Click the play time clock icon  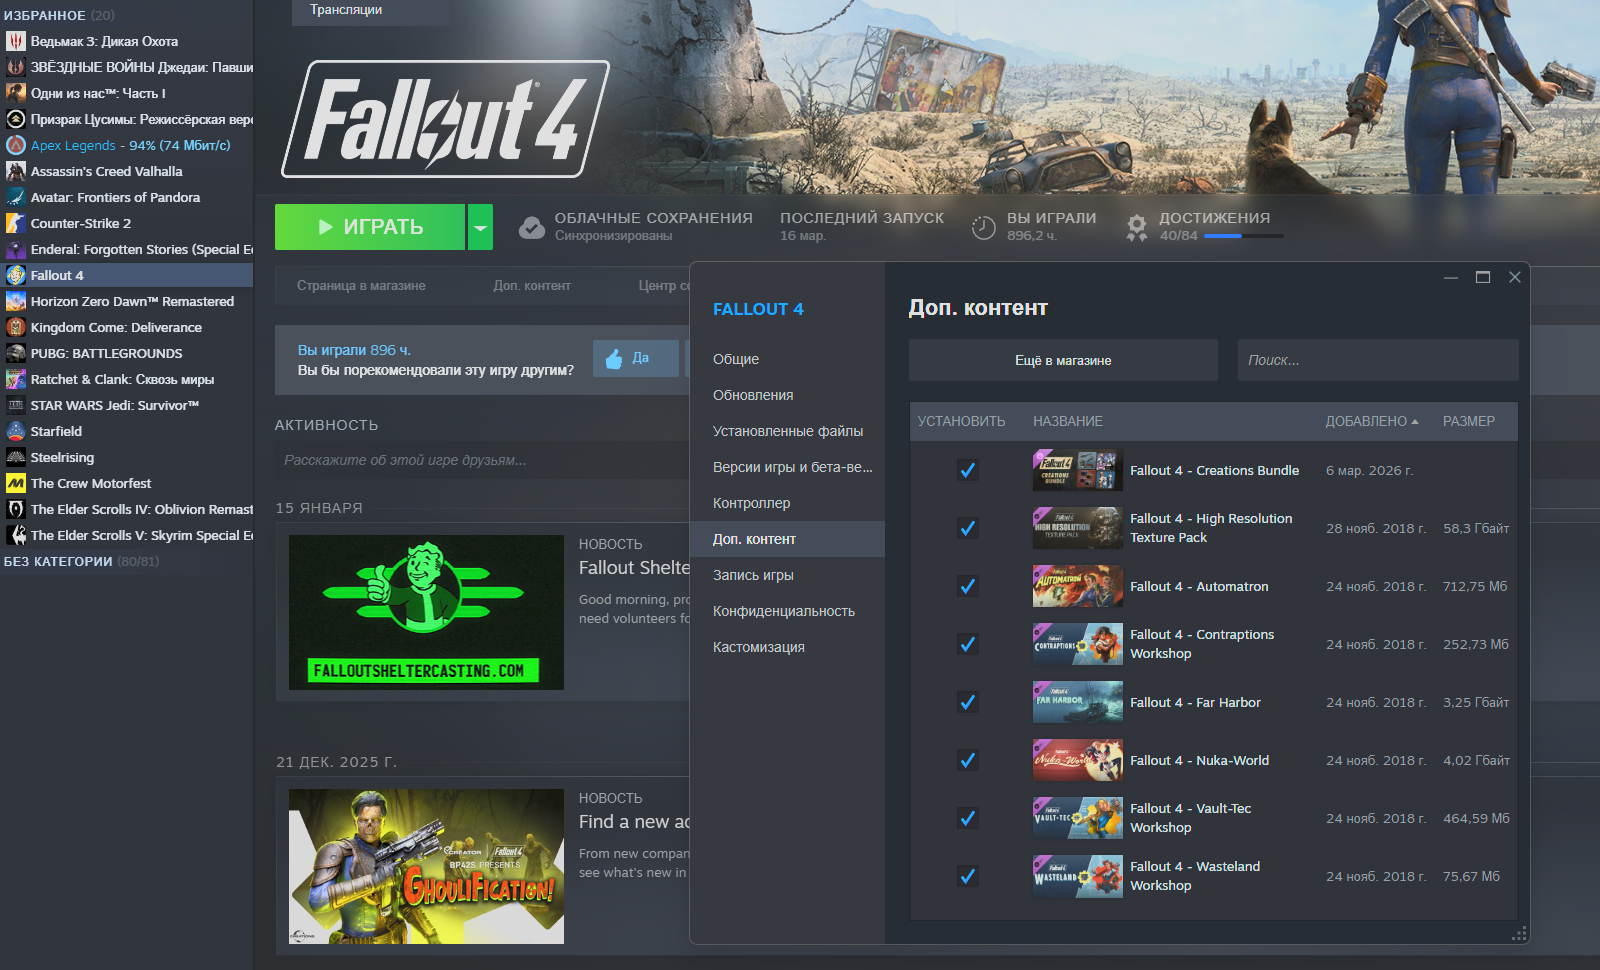click(x=984, y=228)
